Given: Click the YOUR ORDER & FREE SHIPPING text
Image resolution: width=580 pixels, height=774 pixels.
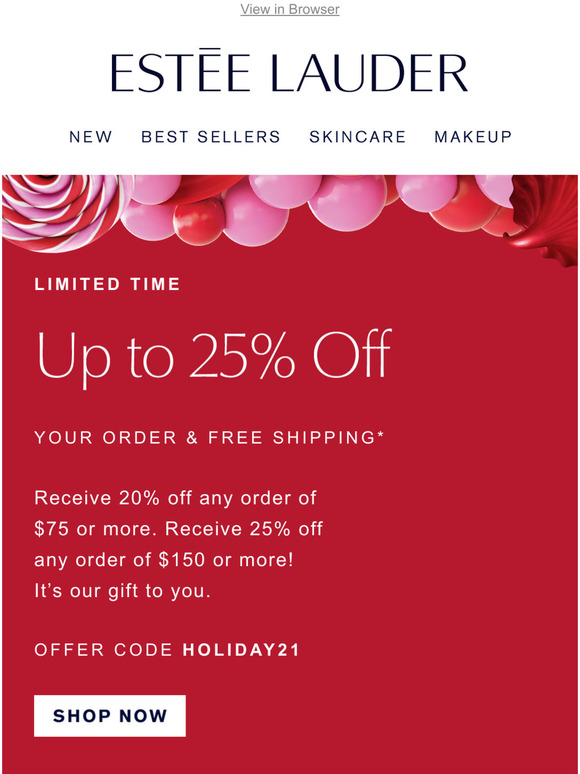Looking at the screenshot, I should pyautogui.click(x=209, y=437).
